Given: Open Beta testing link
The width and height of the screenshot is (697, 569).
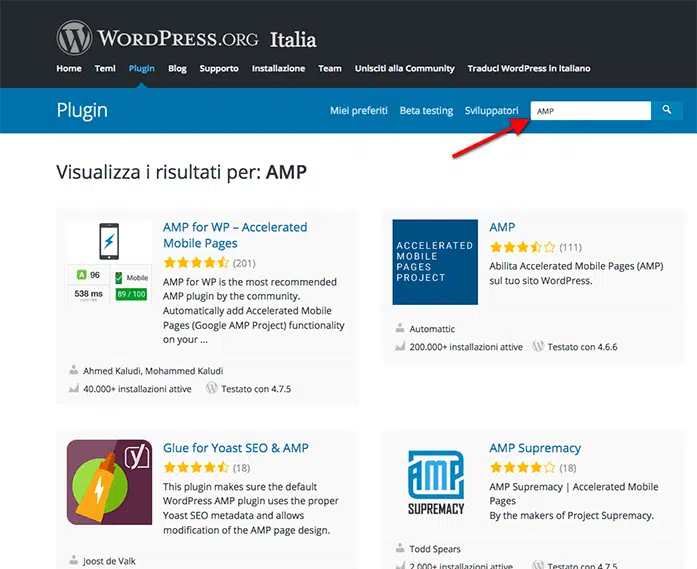Looking at the screenshot, I should (x=426, y=111).
